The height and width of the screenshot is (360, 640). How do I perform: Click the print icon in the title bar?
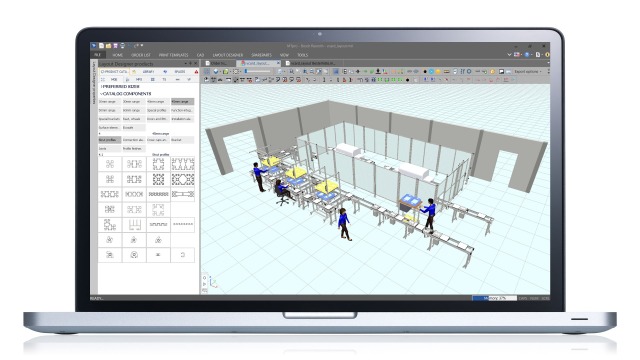[122, 46]
